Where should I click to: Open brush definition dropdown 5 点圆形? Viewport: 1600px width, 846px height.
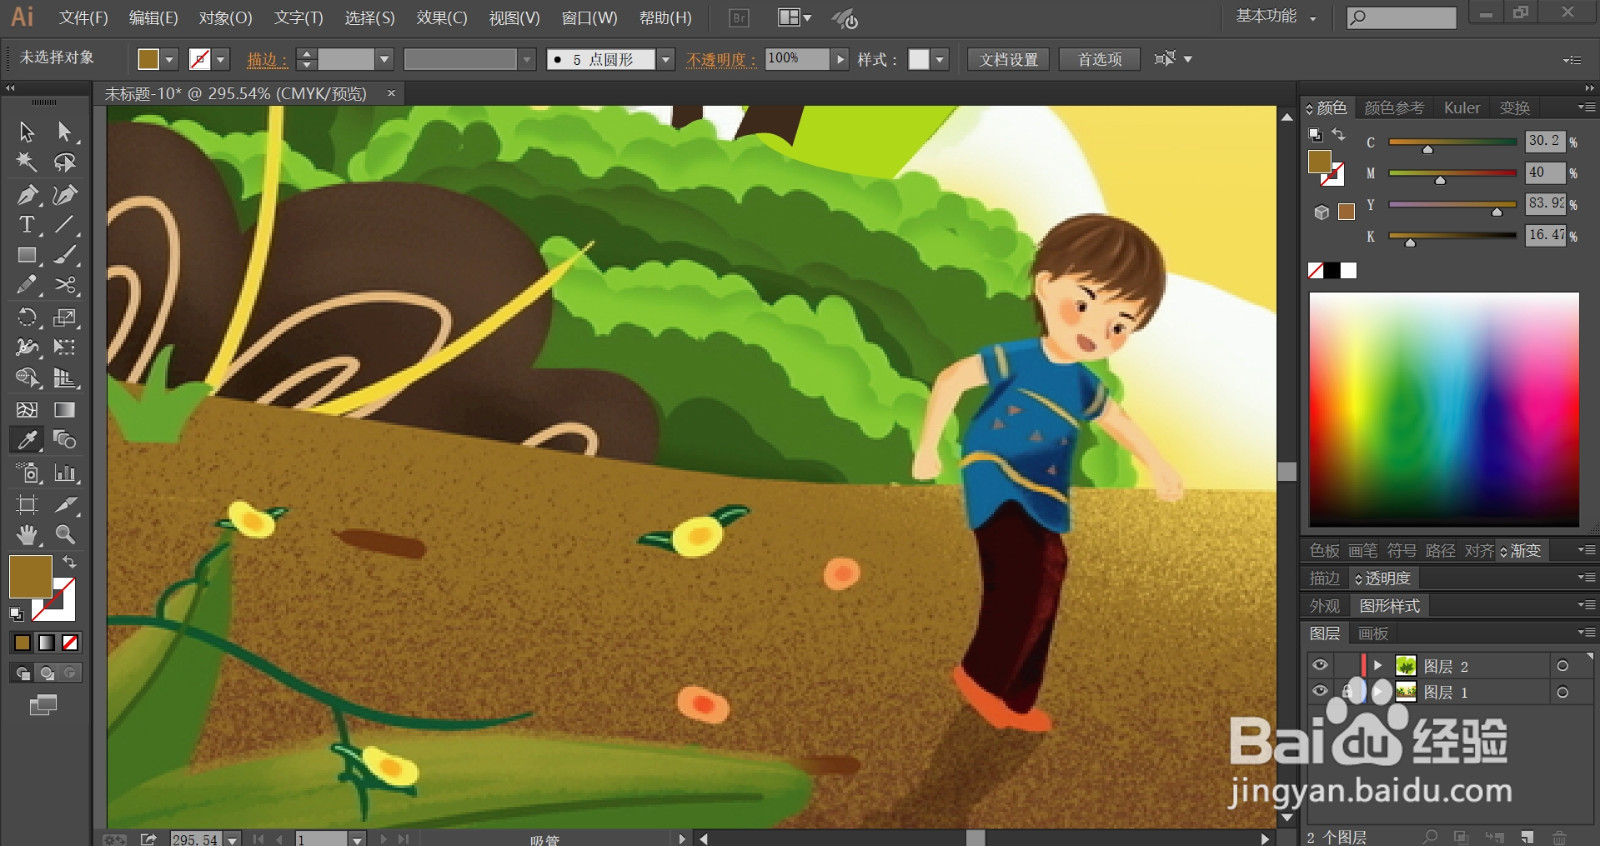tap(665, 60)
